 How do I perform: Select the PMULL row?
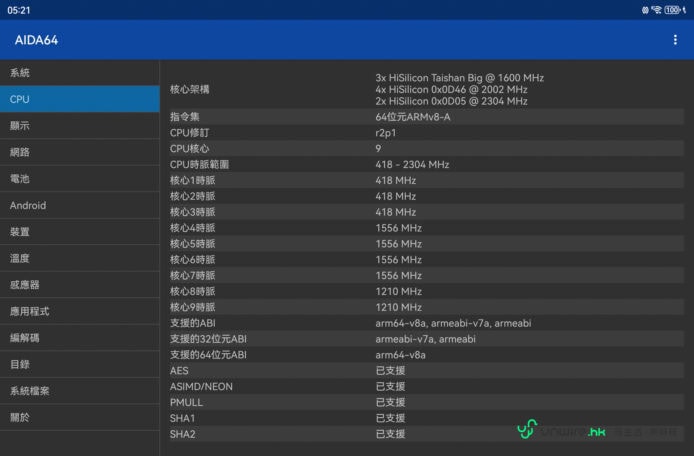click(427, 402)
